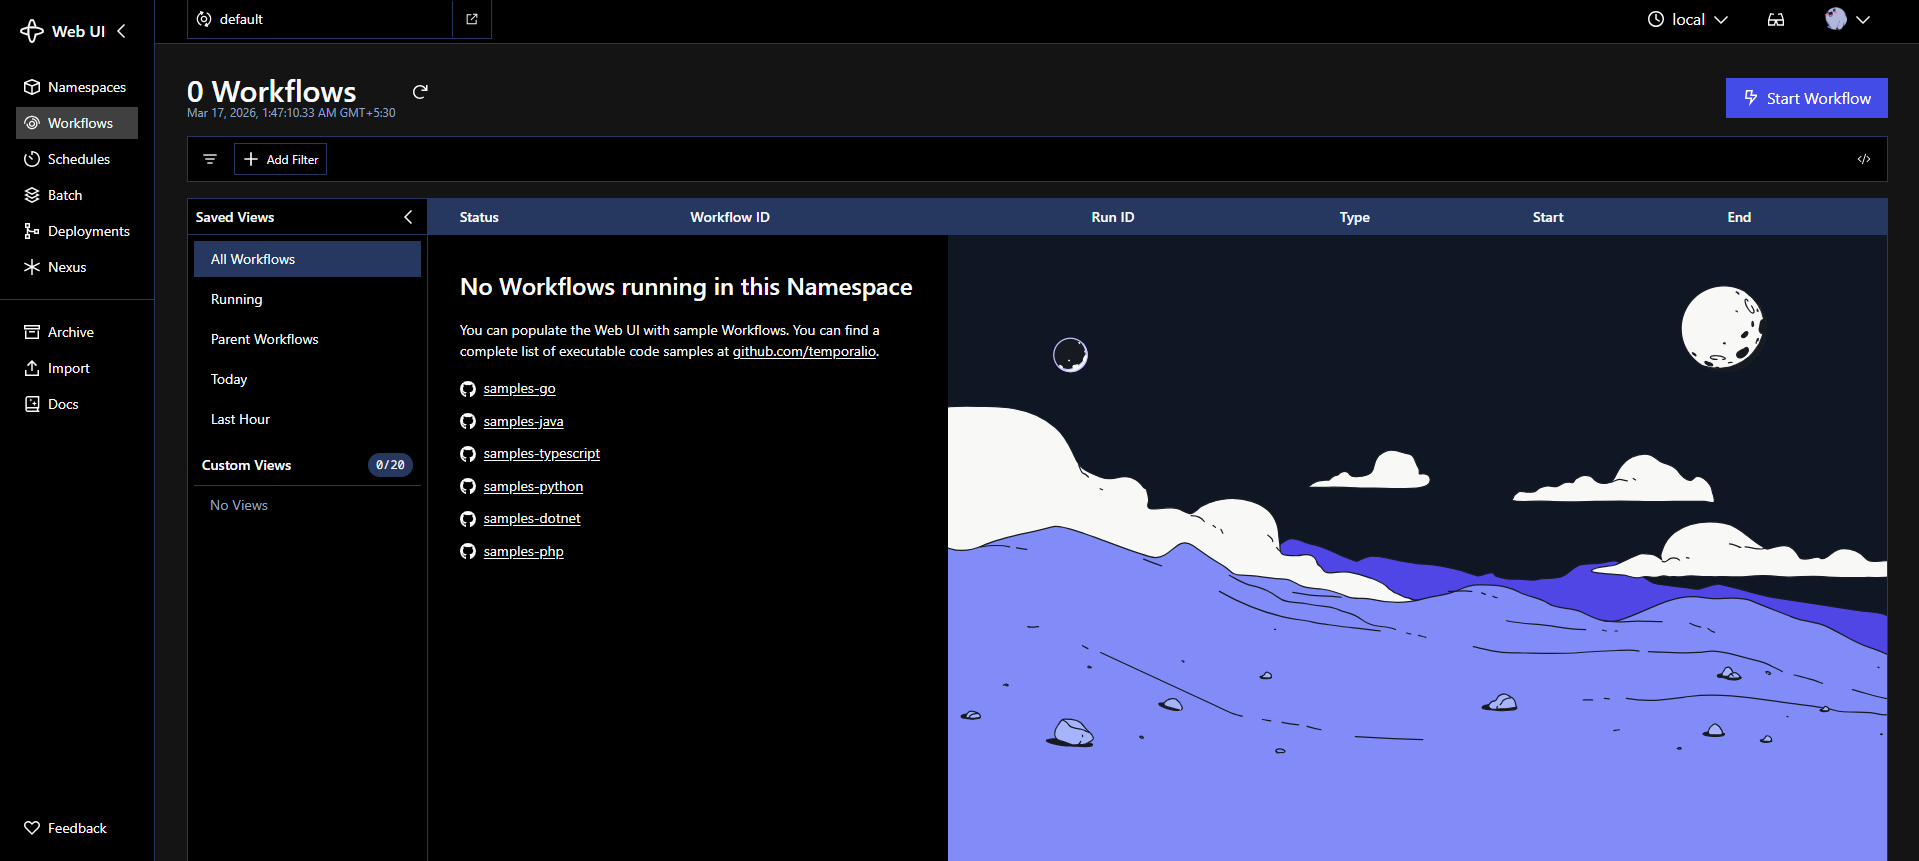Click the GitHub icon beside samples-go
Viewport: 1919px width, 861px height.
[468, 389]
